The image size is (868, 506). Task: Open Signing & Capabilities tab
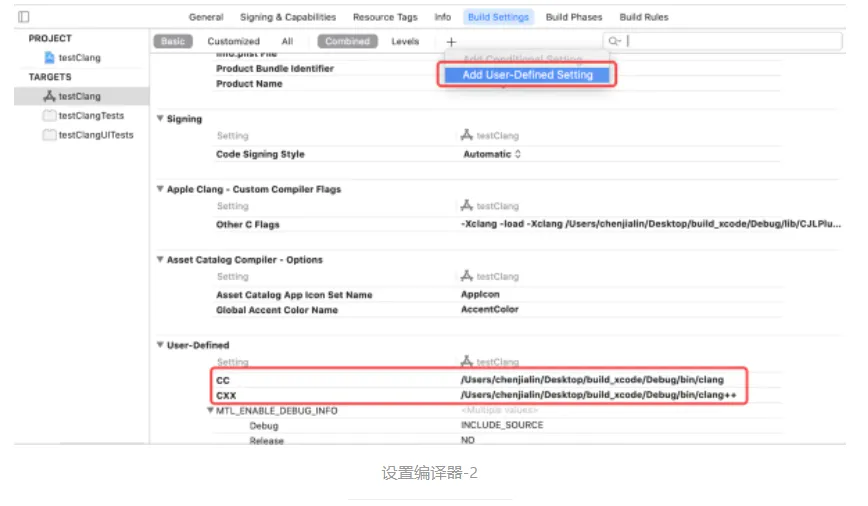click(288, 17)
